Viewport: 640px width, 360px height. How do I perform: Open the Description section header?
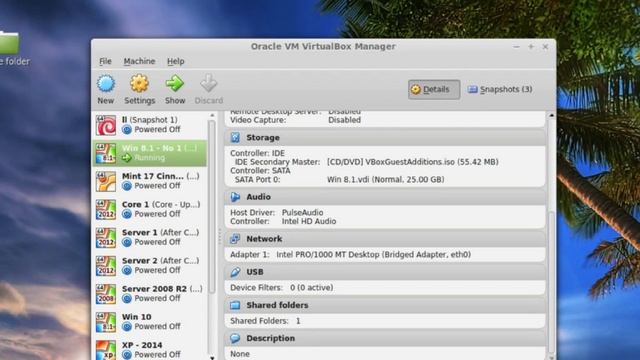click(385, 338)
